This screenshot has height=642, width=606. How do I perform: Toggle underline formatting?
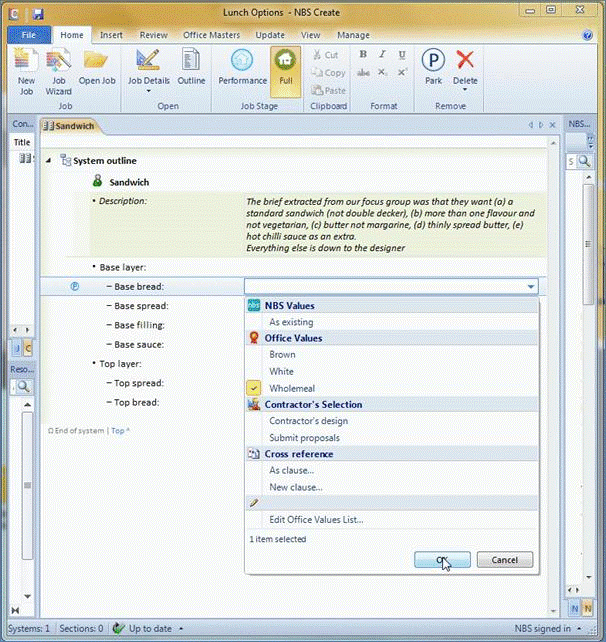(402, 54)
